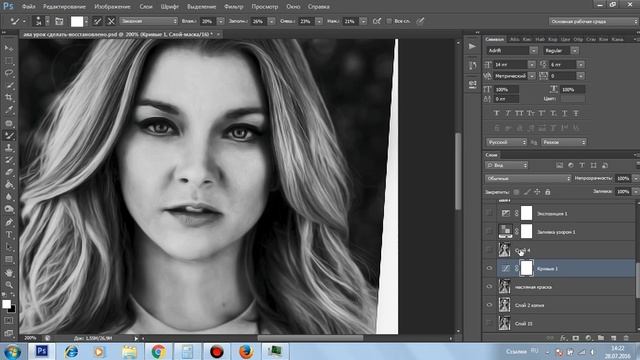Select the Dodge tool
Viewport: 640px width, 360px height.
click(x=9, y=209)
